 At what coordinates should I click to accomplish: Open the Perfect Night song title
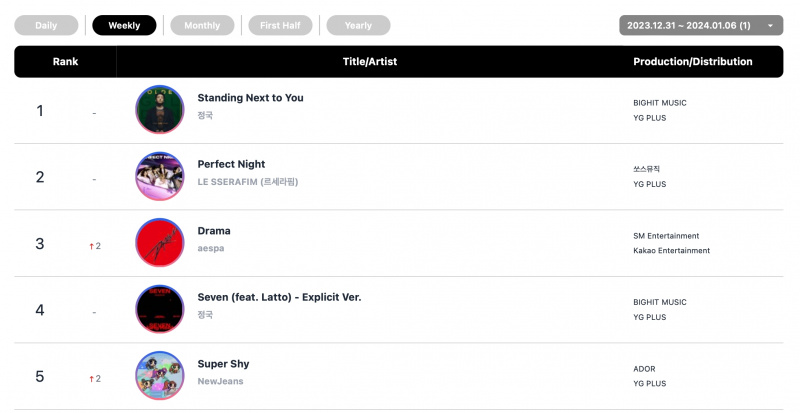point(231,164)
